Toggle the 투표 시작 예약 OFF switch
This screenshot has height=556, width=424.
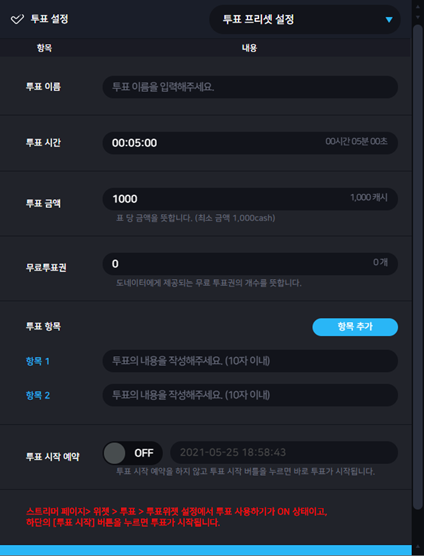[x=133, y=453]
